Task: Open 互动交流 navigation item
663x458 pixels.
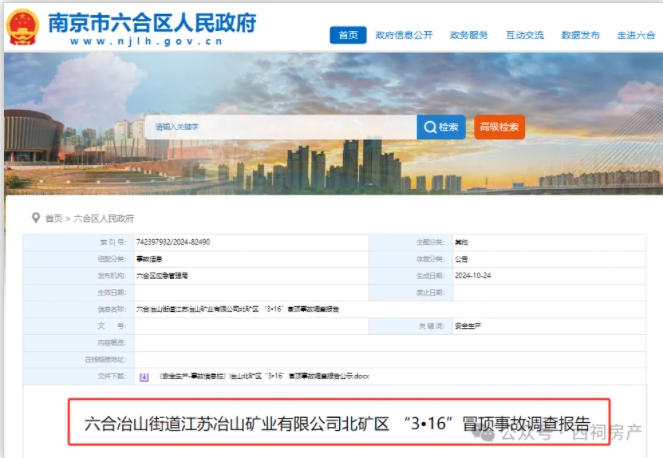Action: click(526, 35)
